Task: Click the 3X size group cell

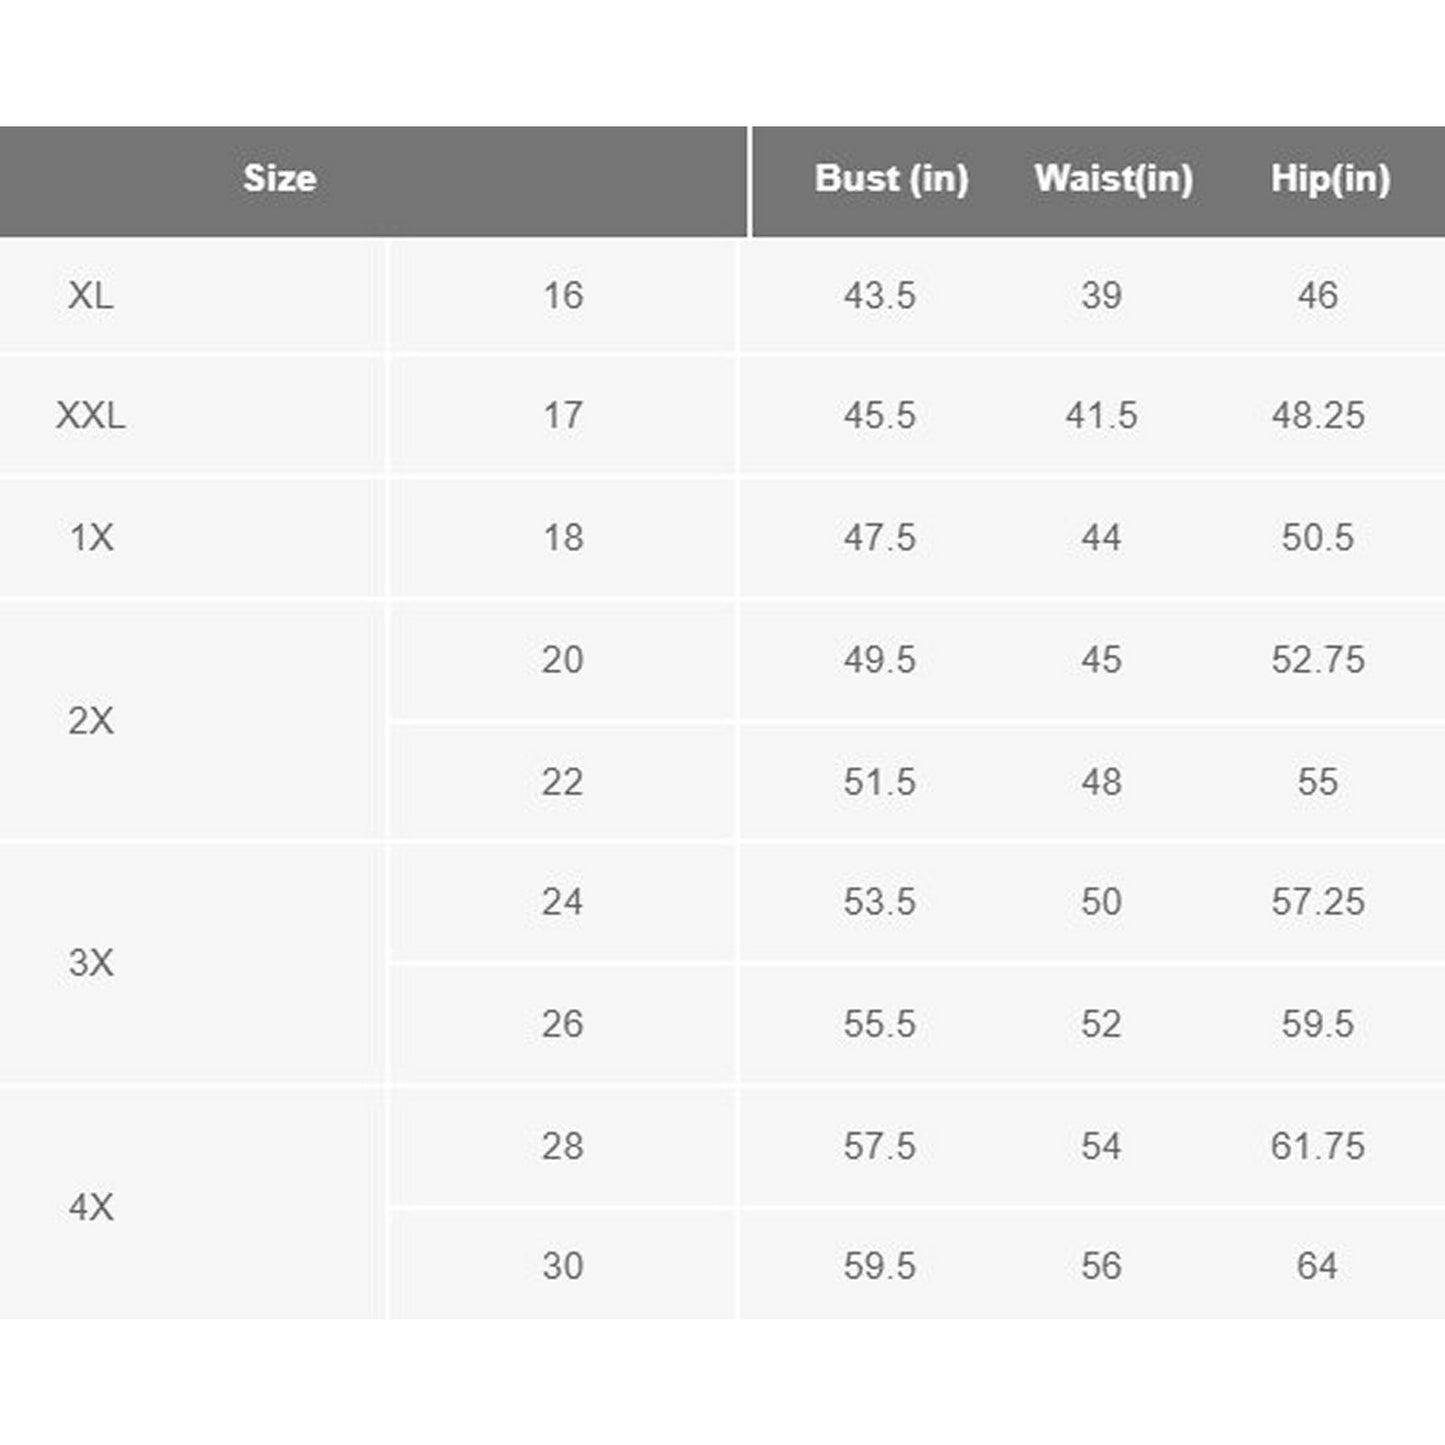Action: click(90, 964)
